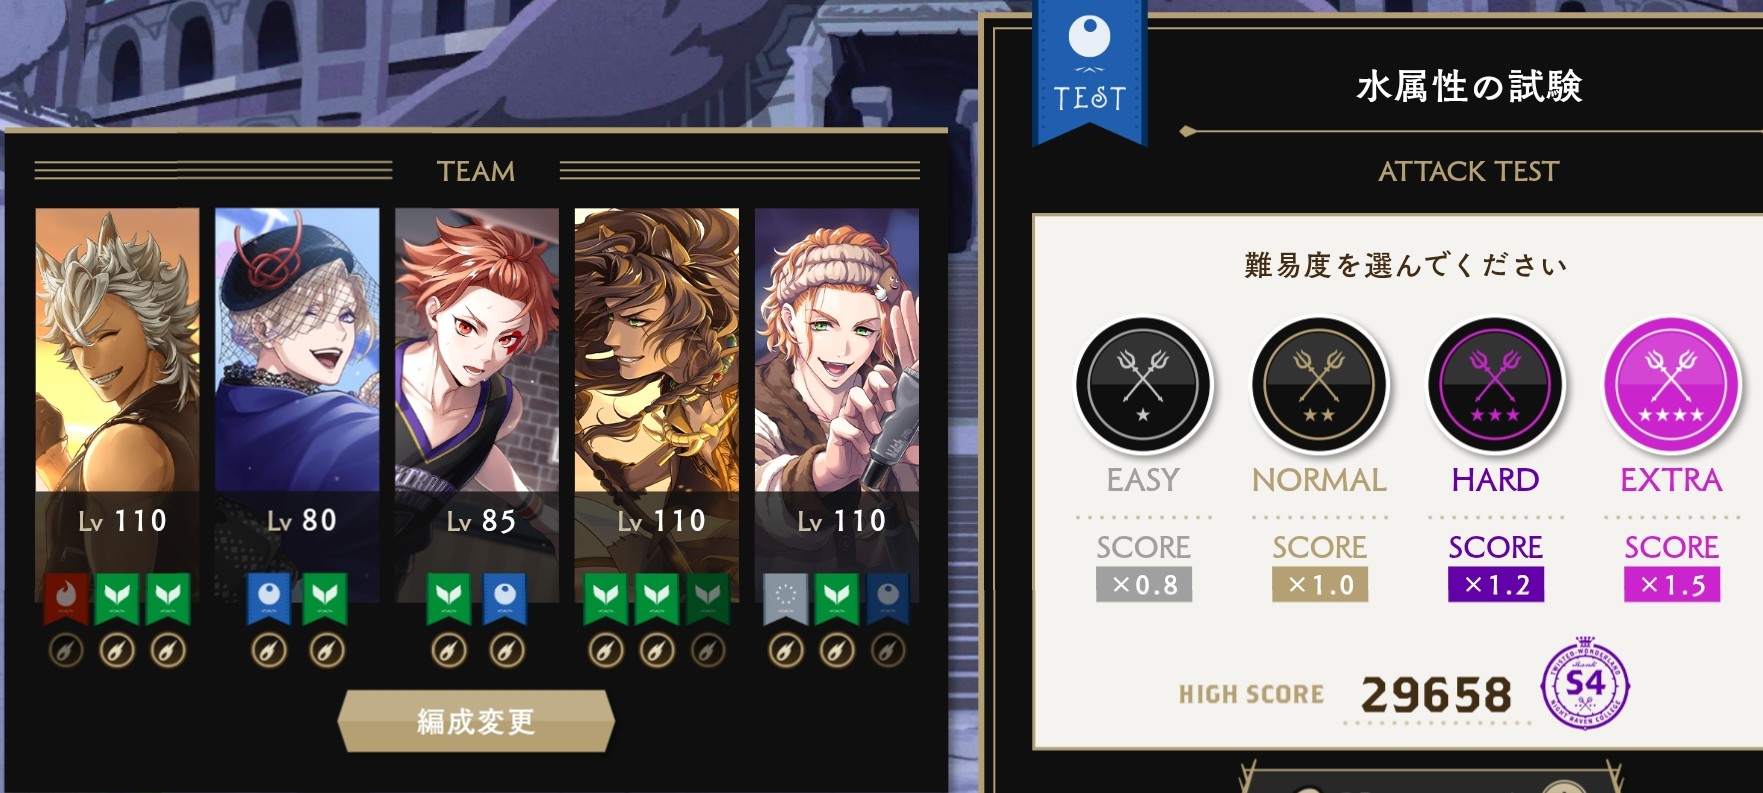Tap the blue TEST ribbon badge
Image resolution: width=1763 pixels, height=793 pixels.
pyautogui.click(x=1089, y=70)
